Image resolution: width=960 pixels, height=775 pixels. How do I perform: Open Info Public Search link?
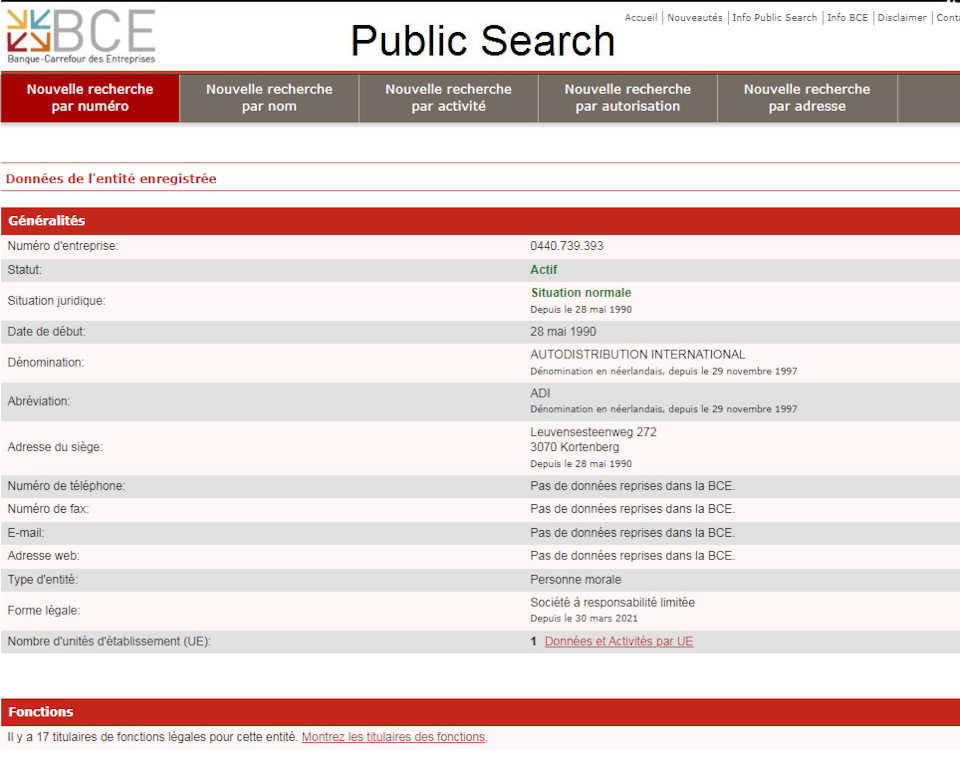pos(774,18)
